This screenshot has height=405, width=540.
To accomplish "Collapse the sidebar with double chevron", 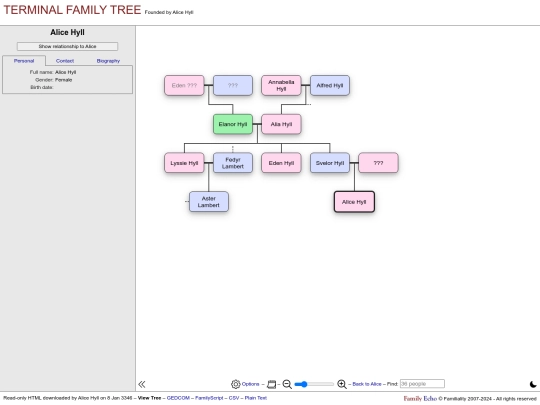I will 142,384.
